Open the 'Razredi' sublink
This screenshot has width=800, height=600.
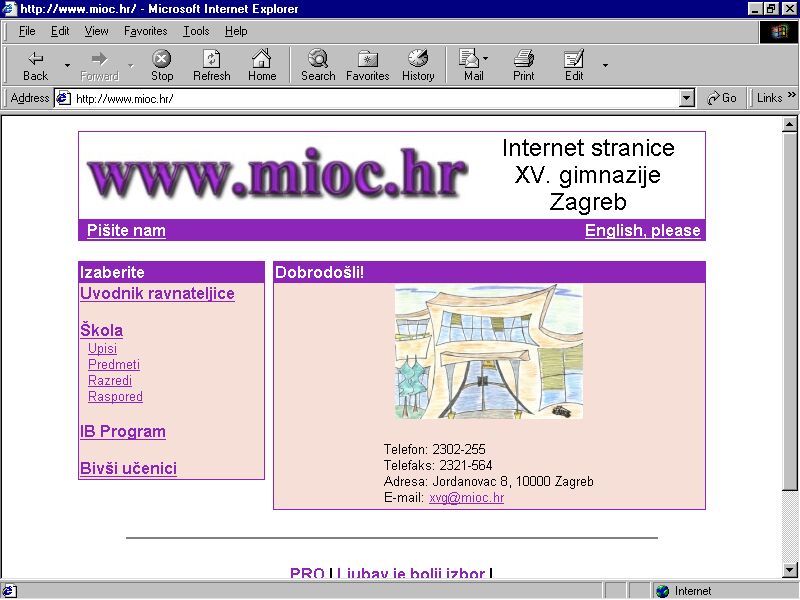pyautogui.click(x=110, y=381)
